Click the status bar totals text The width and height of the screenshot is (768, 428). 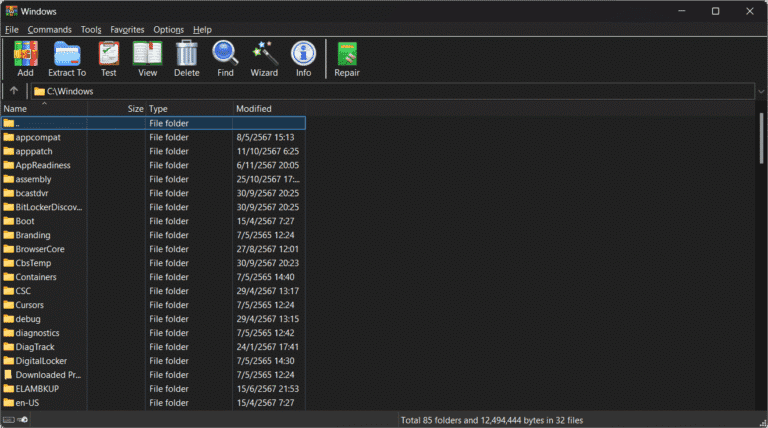(492, 420)
